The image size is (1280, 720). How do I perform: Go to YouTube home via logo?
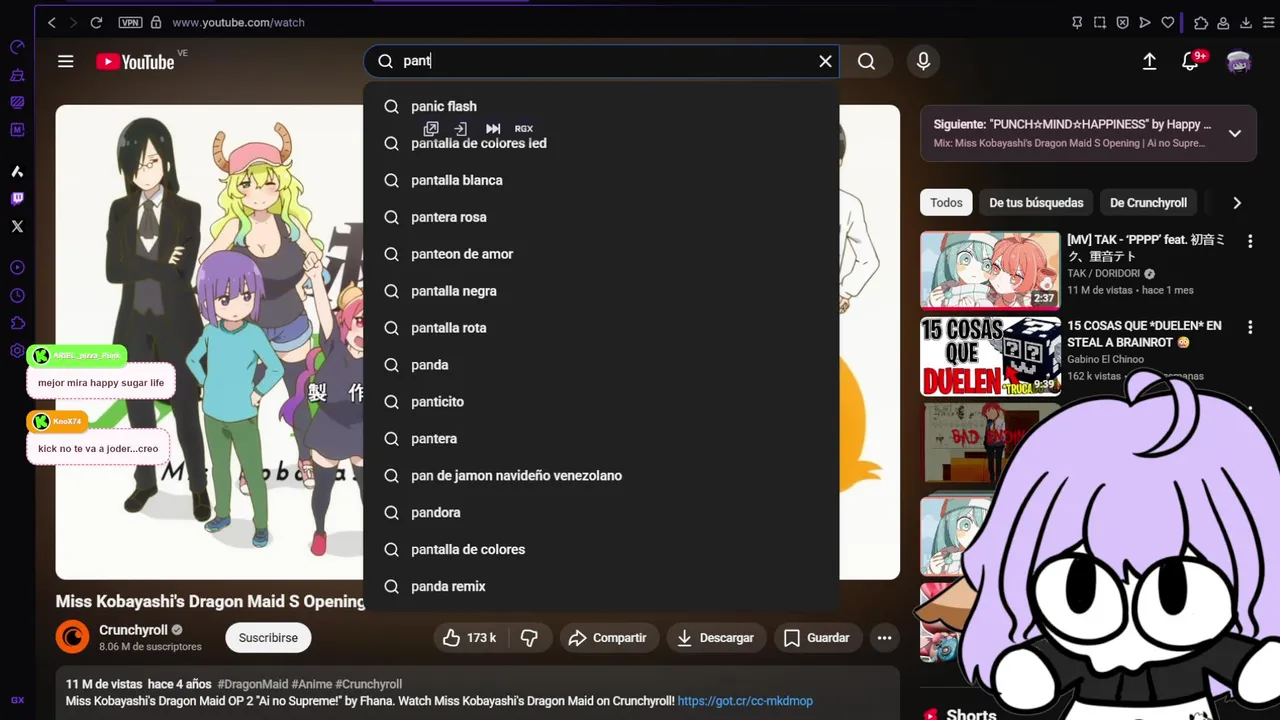coord(135,62)
